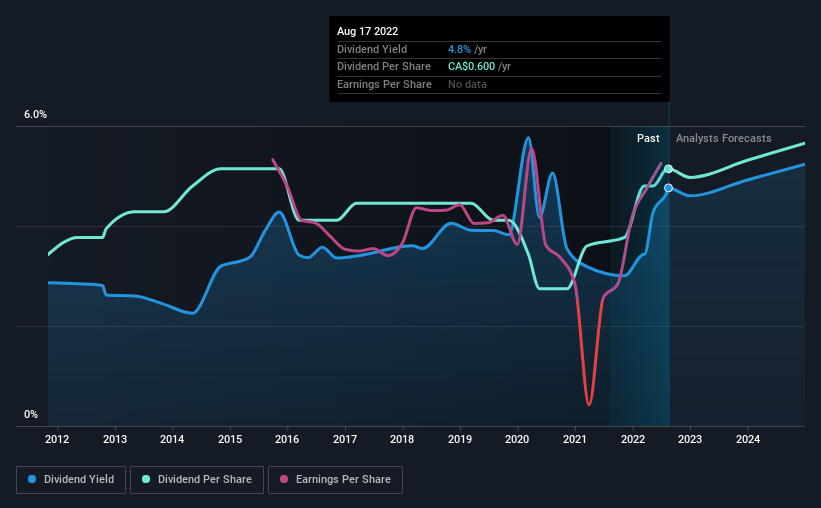Viewport: 821px width, 508px height.
Task: Select the 2020 label on the time axis
Action: click(517, 439)
